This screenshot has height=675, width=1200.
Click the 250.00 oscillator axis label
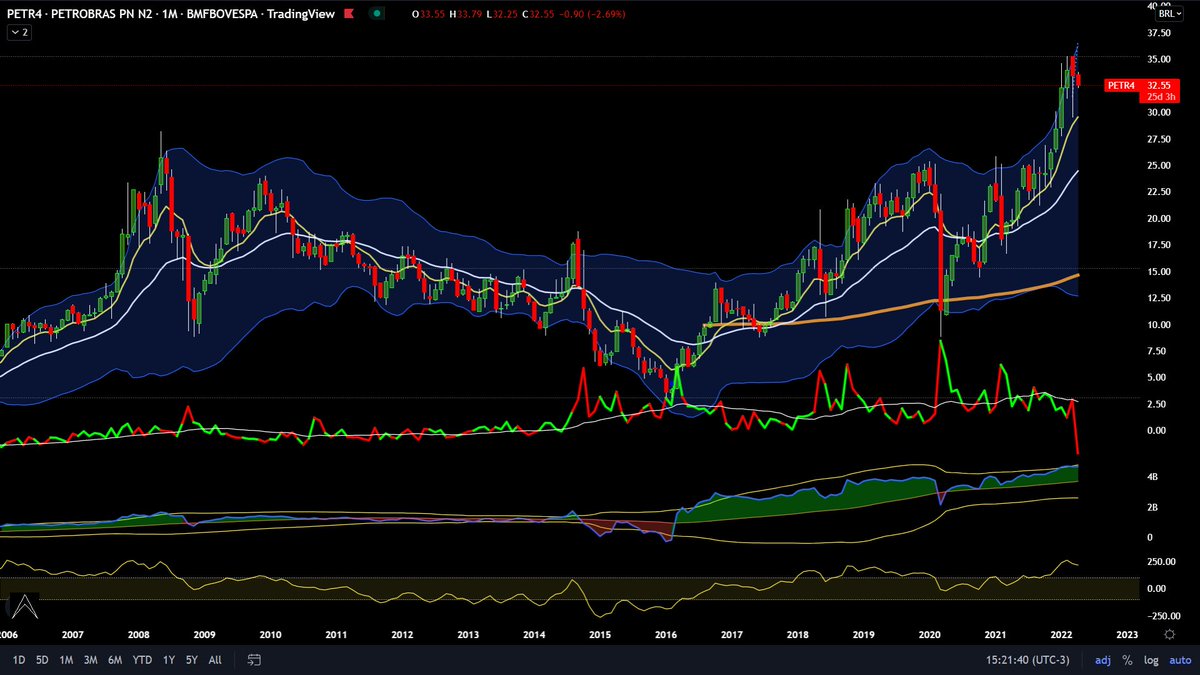(1161, 562)
